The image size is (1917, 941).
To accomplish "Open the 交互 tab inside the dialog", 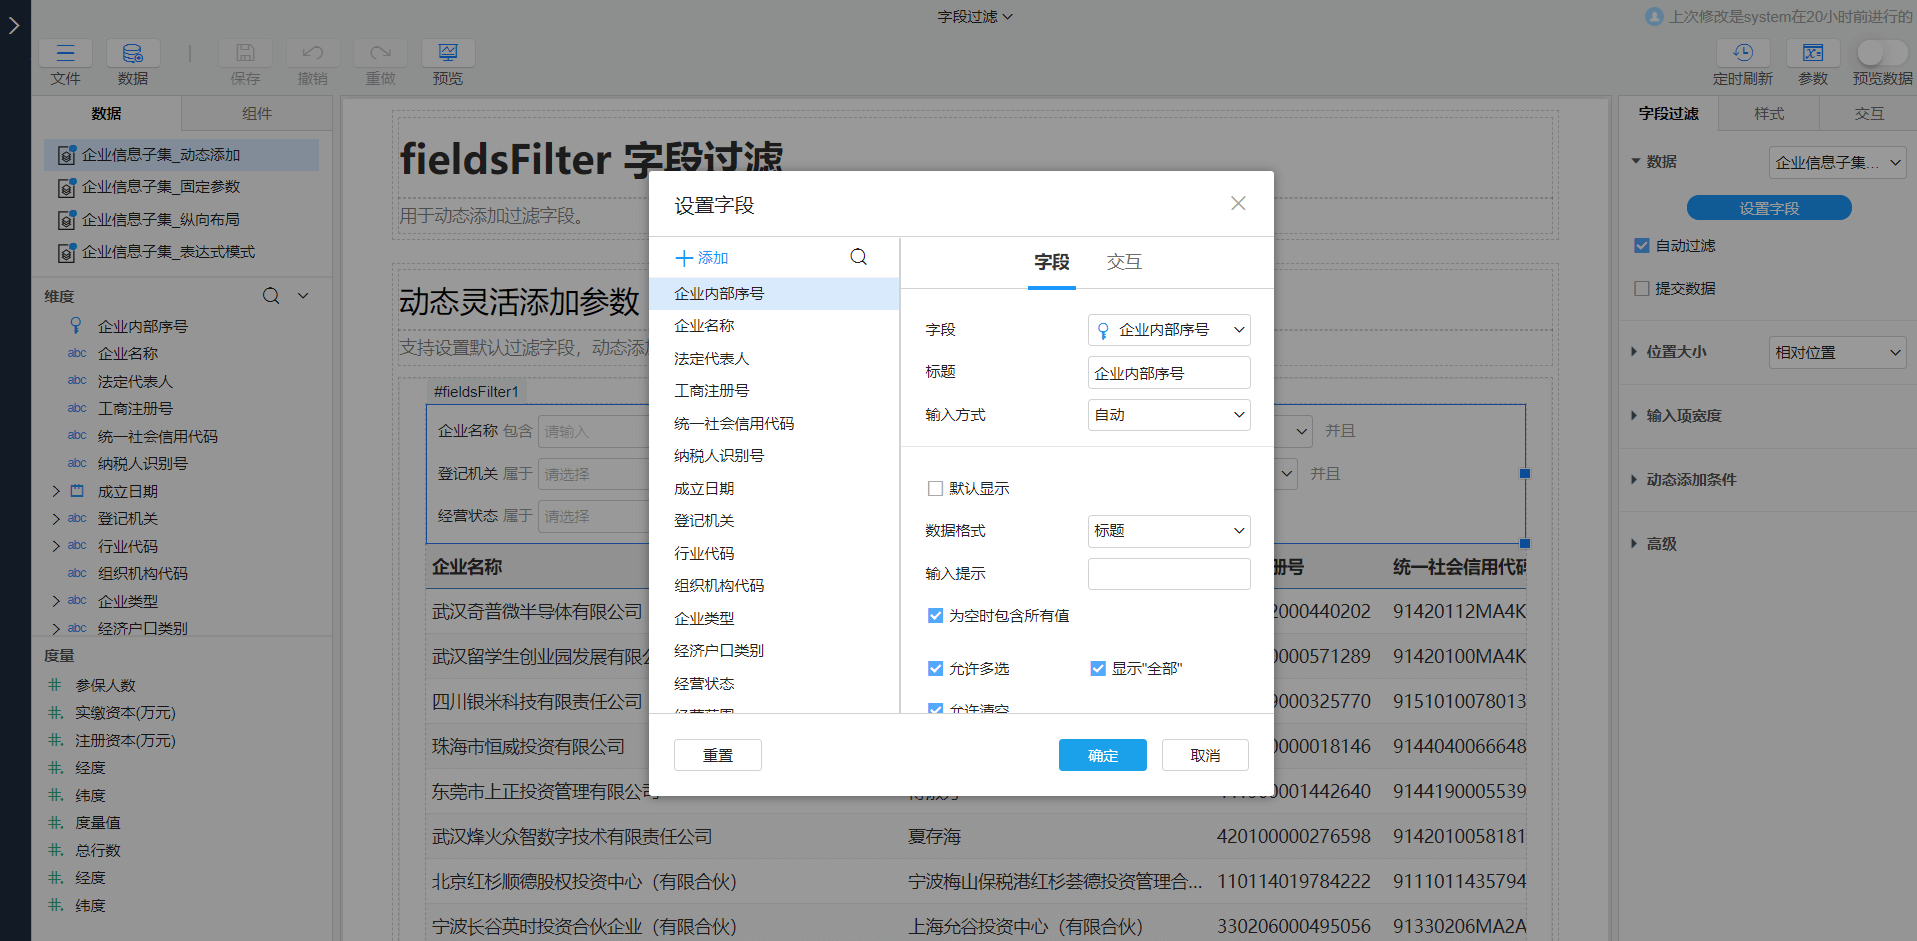I will point(1123,262).
